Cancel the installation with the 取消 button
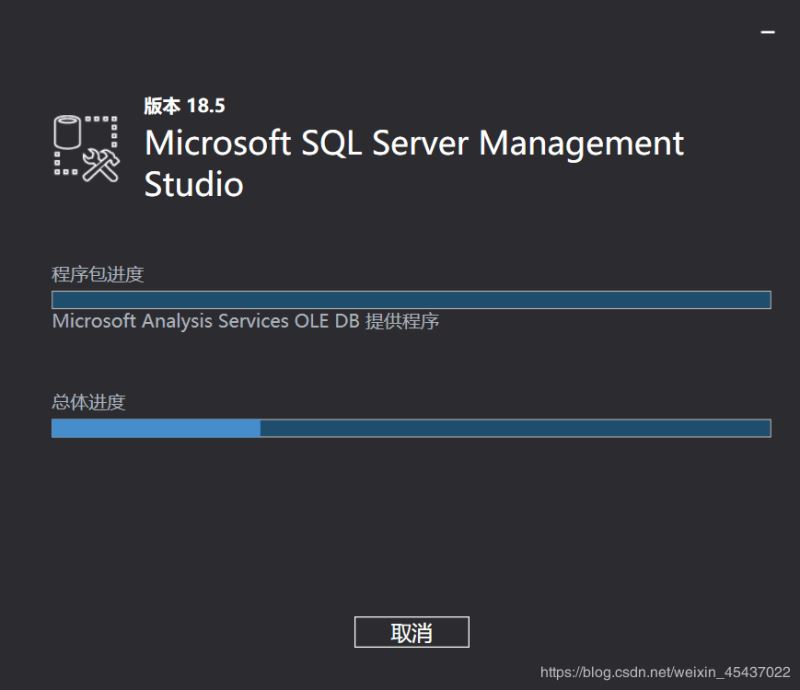Image resolution: width=800 pixels, height=690 pixels. (x=411, y=632)
